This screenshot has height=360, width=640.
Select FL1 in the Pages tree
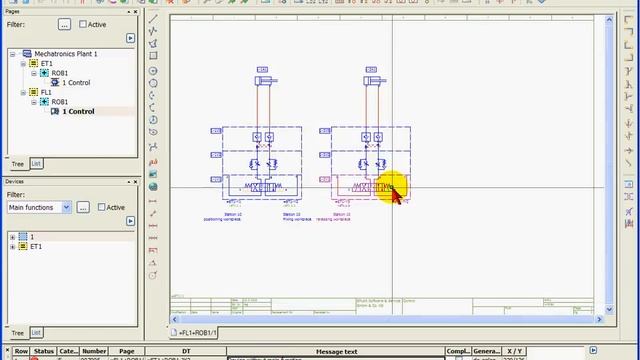coord(46,92)
